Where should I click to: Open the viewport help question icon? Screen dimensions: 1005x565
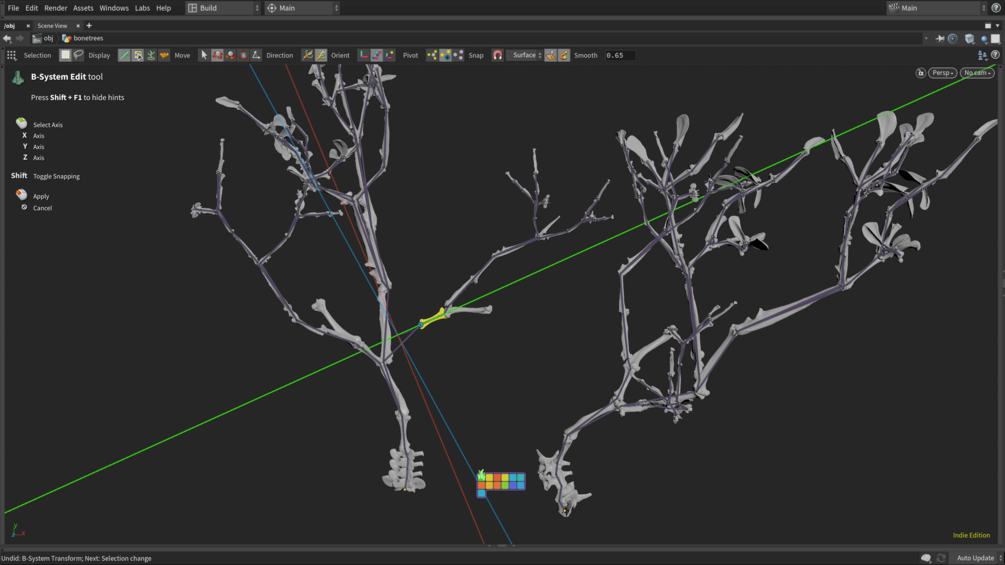pyautogui.click(x=995, y=56)
